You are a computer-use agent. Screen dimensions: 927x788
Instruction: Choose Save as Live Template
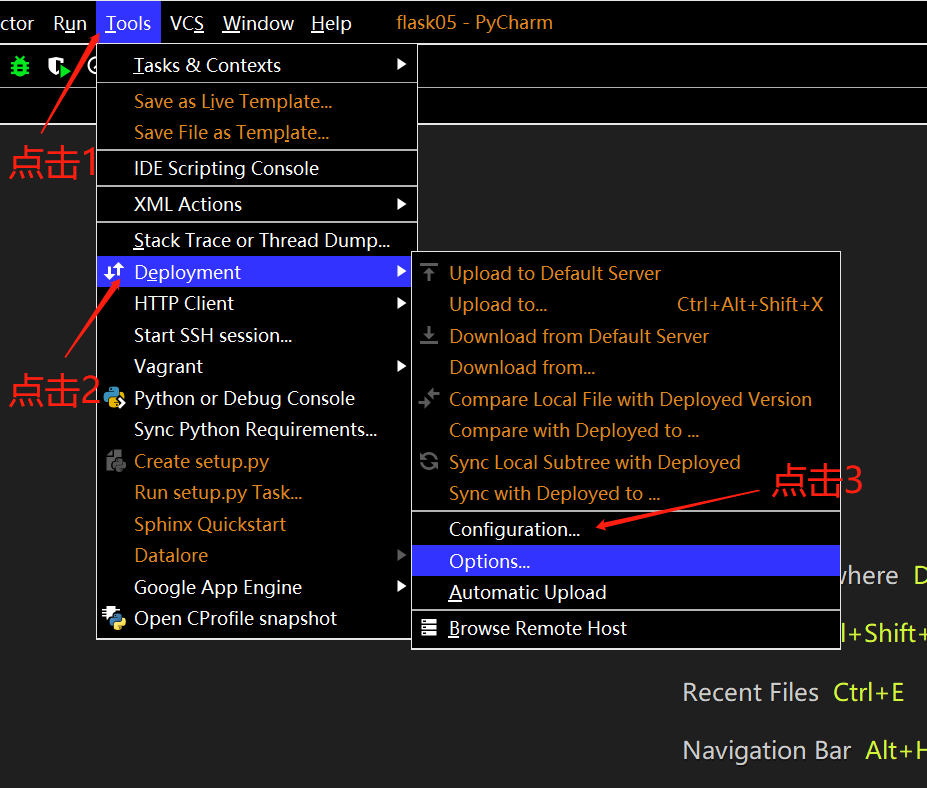point(257,101)
